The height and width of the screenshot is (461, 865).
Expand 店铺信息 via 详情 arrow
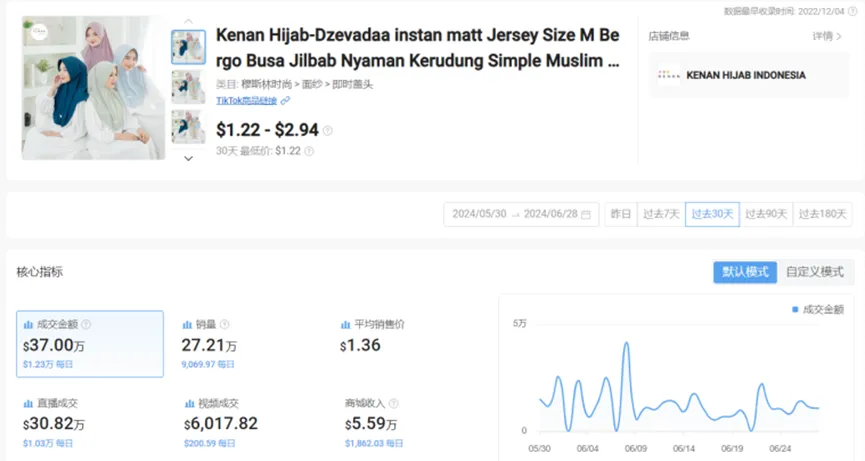833,36
